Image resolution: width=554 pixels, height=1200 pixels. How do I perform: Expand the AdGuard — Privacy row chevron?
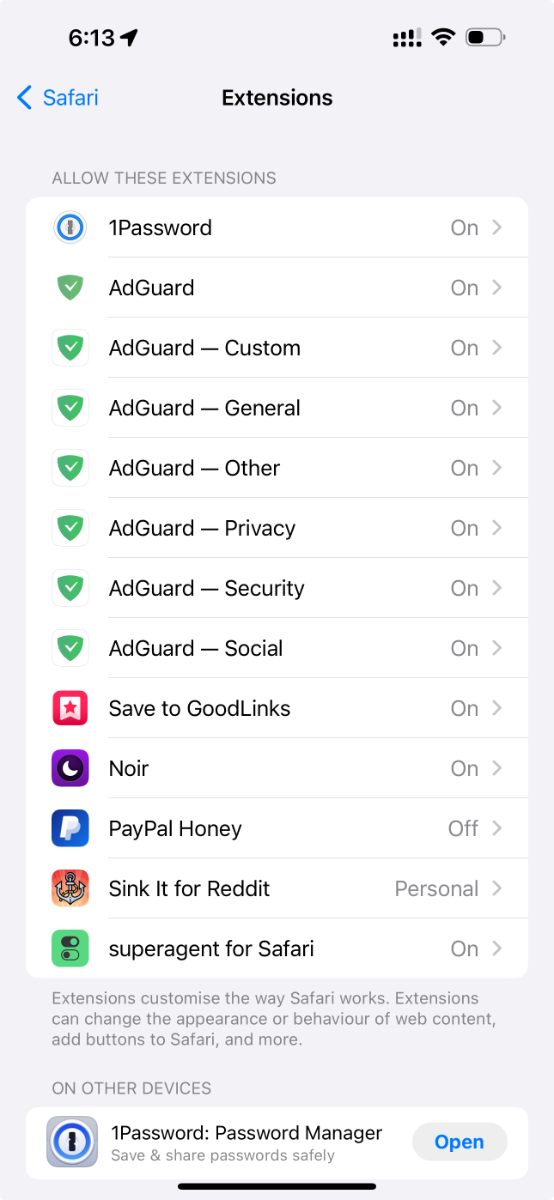pyautogui.click(x=497, y=528)
